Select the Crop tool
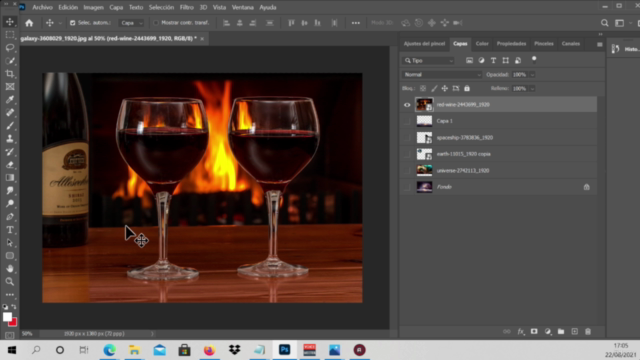The height and width of the screenshot is (360, 640). click(10, 74)
